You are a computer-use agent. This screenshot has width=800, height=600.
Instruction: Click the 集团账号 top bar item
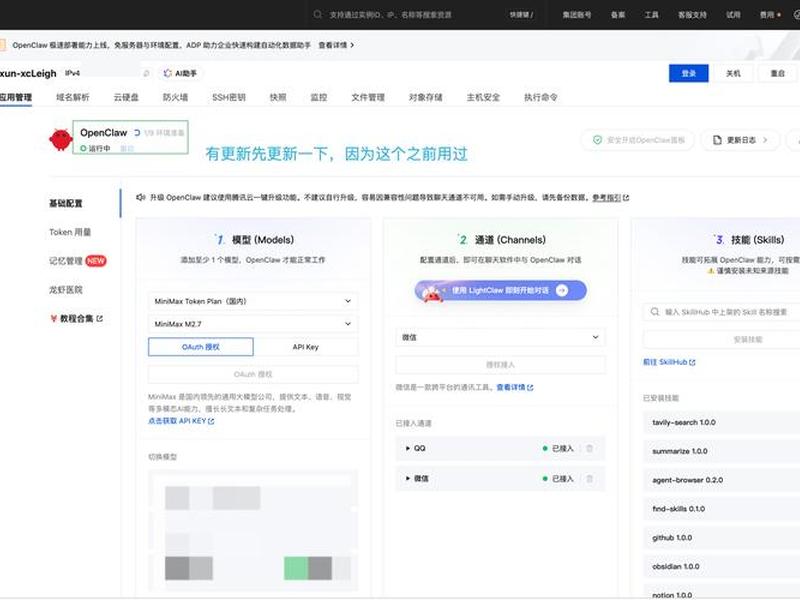tap(577, 15)
